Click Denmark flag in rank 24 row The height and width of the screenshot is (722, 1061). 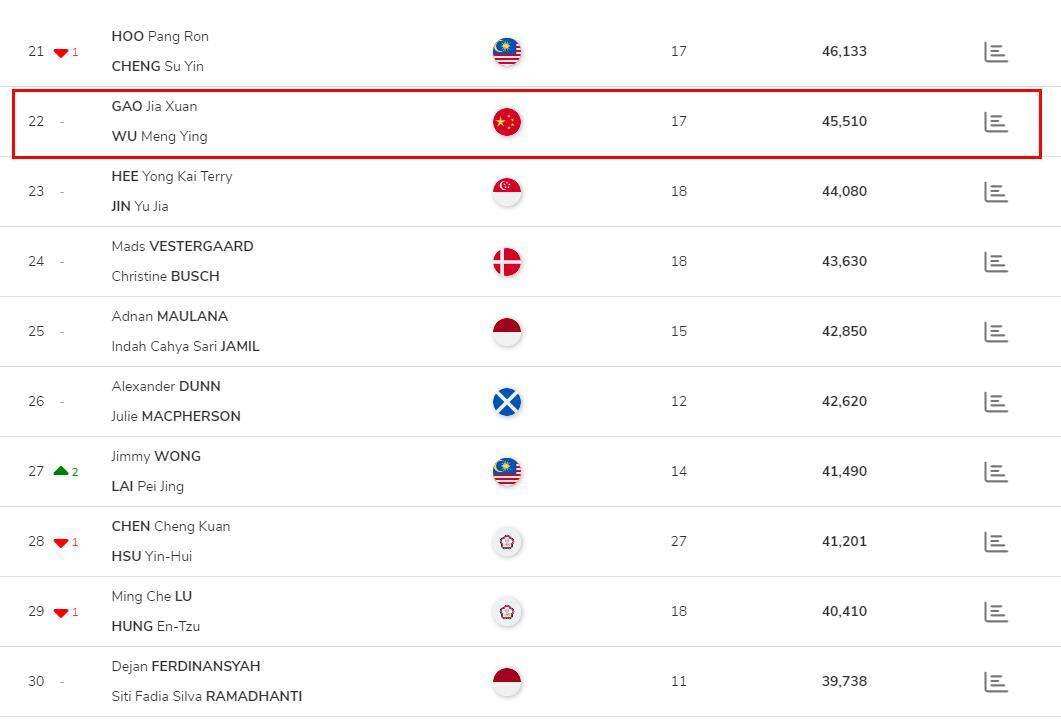click(507, 262)
